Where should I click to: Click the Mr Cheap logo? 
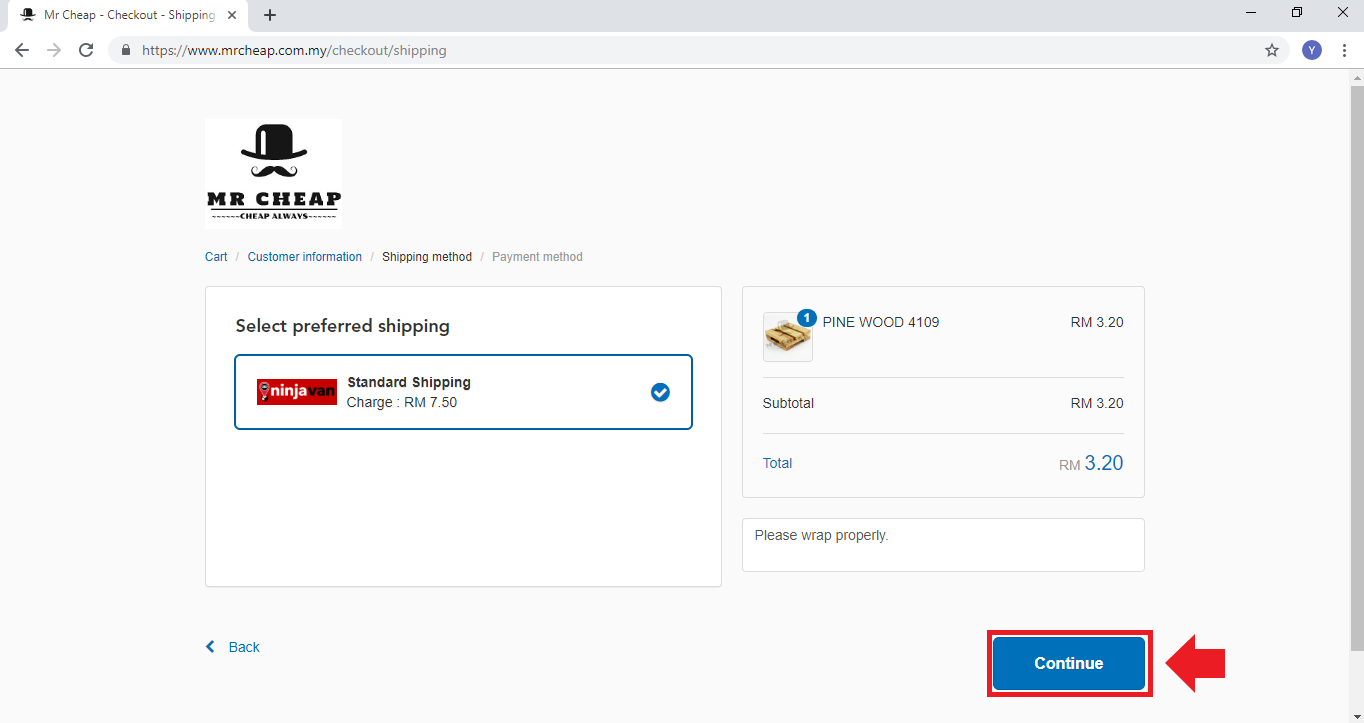[274, 174]
